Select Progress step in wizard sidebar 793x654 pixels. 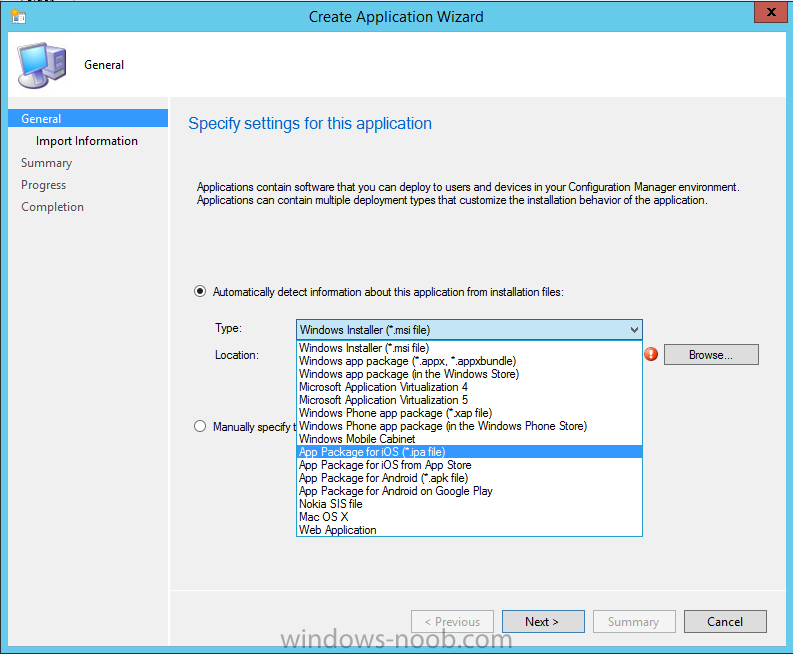point(43,185)
